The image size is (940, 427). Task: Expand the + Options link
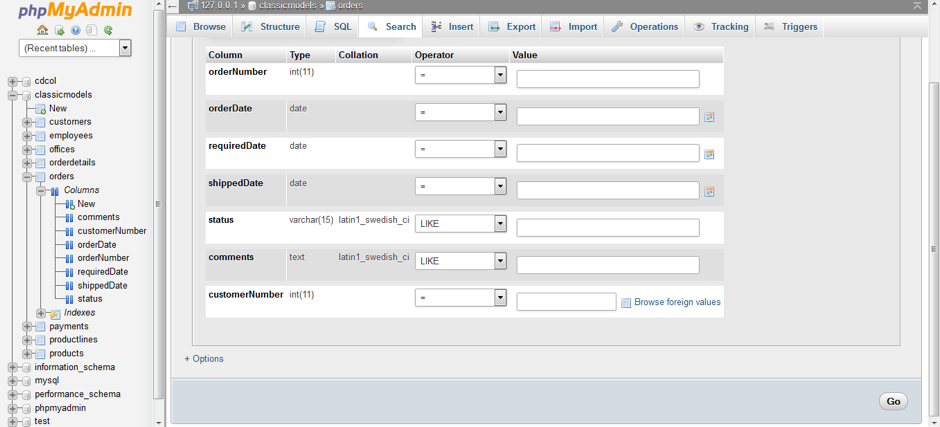click(204, 359)
